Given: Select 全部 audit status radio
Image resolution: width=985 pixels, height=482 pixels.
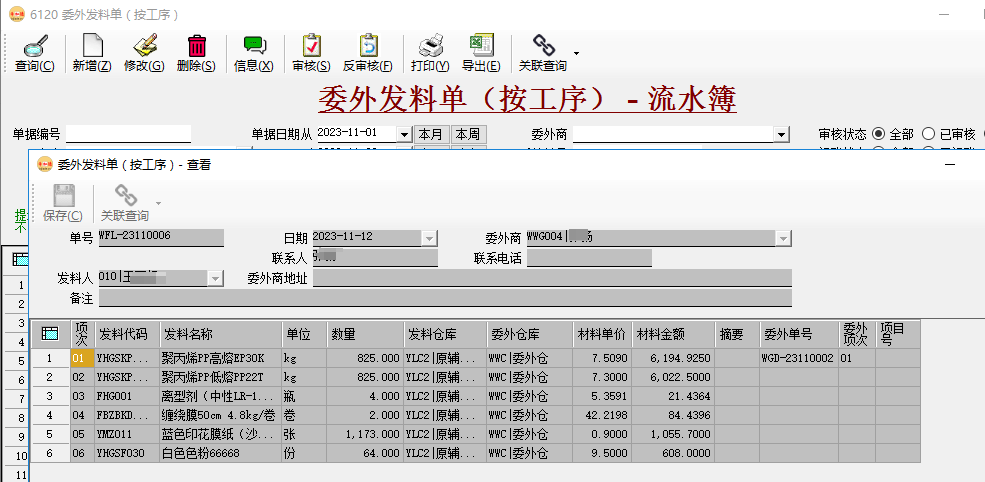Looking at the screenshot, I should 878,134.
